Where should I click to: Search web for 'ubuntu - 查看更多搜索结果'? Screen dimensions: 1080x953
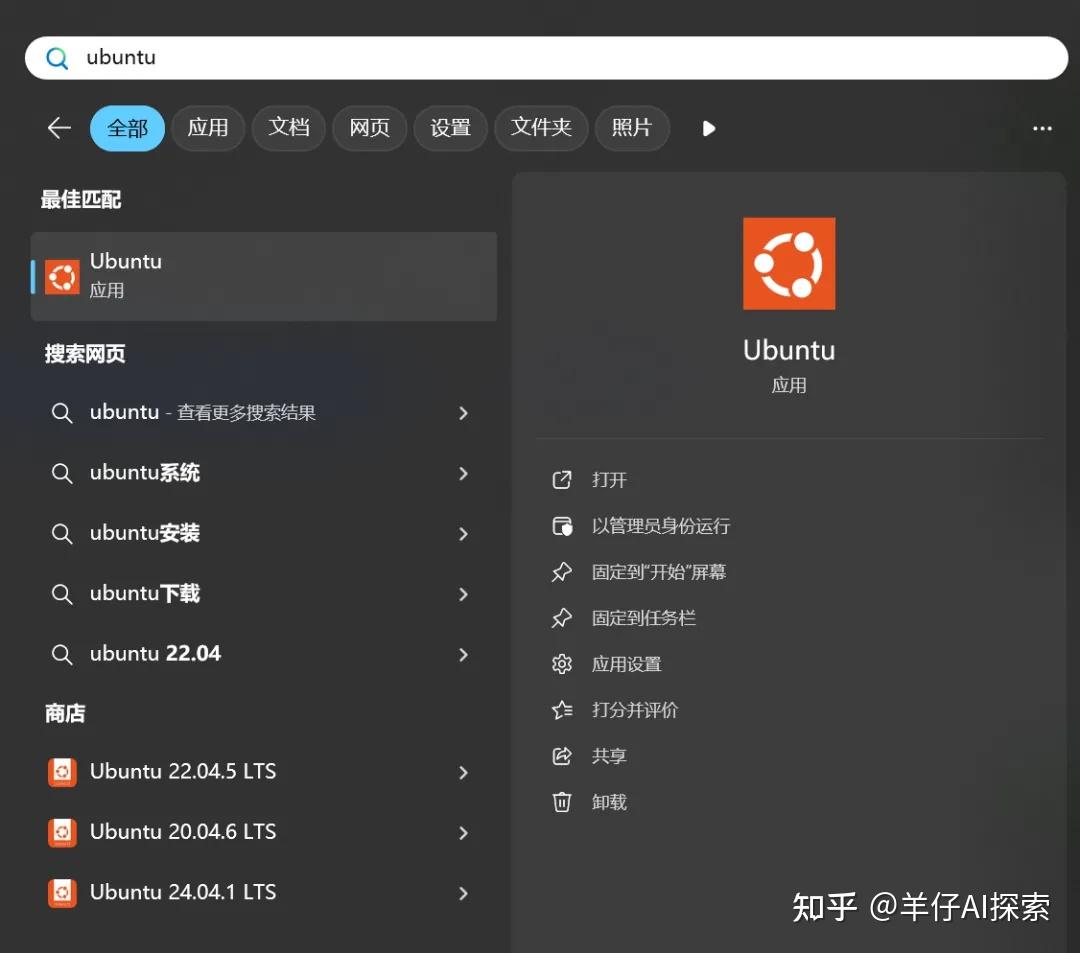click(x=264, y=412)
